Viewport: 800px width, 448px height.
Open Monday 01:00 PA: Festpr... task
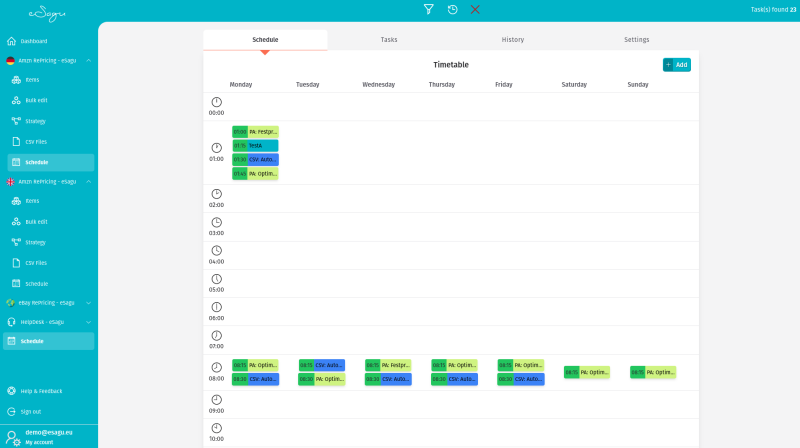255,132
